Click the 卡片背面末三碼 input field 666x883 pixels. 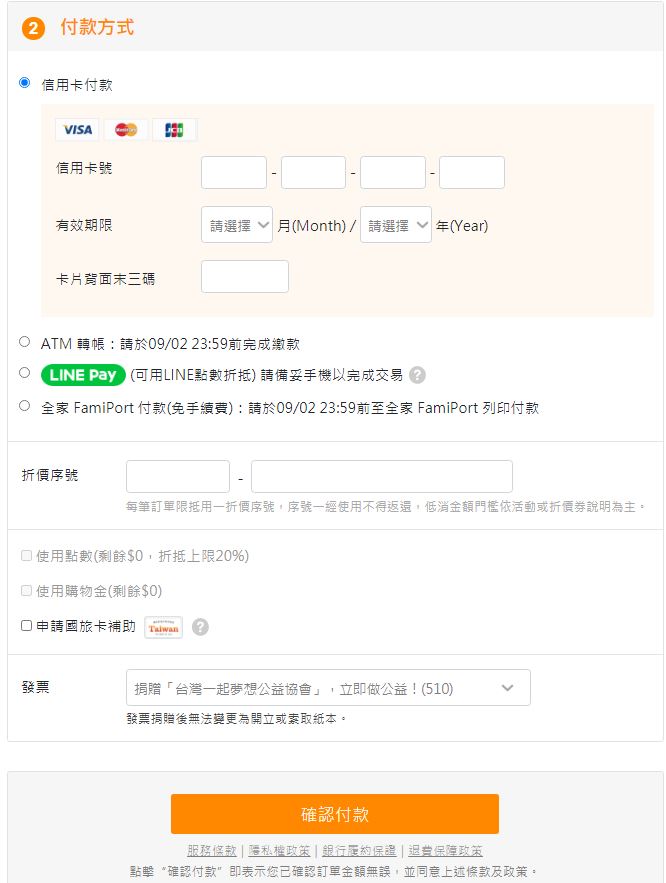click(x=245, y=277)
